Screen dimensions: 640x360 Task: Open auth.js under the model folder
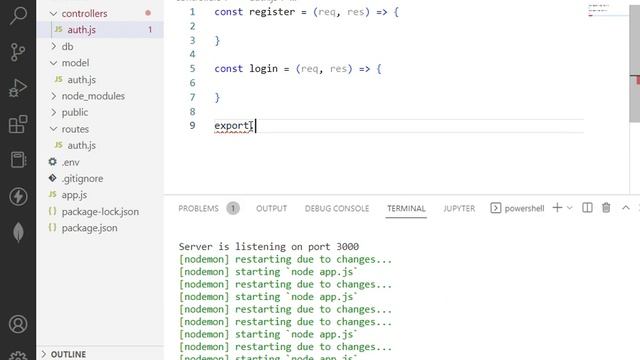tap(100, 80)
